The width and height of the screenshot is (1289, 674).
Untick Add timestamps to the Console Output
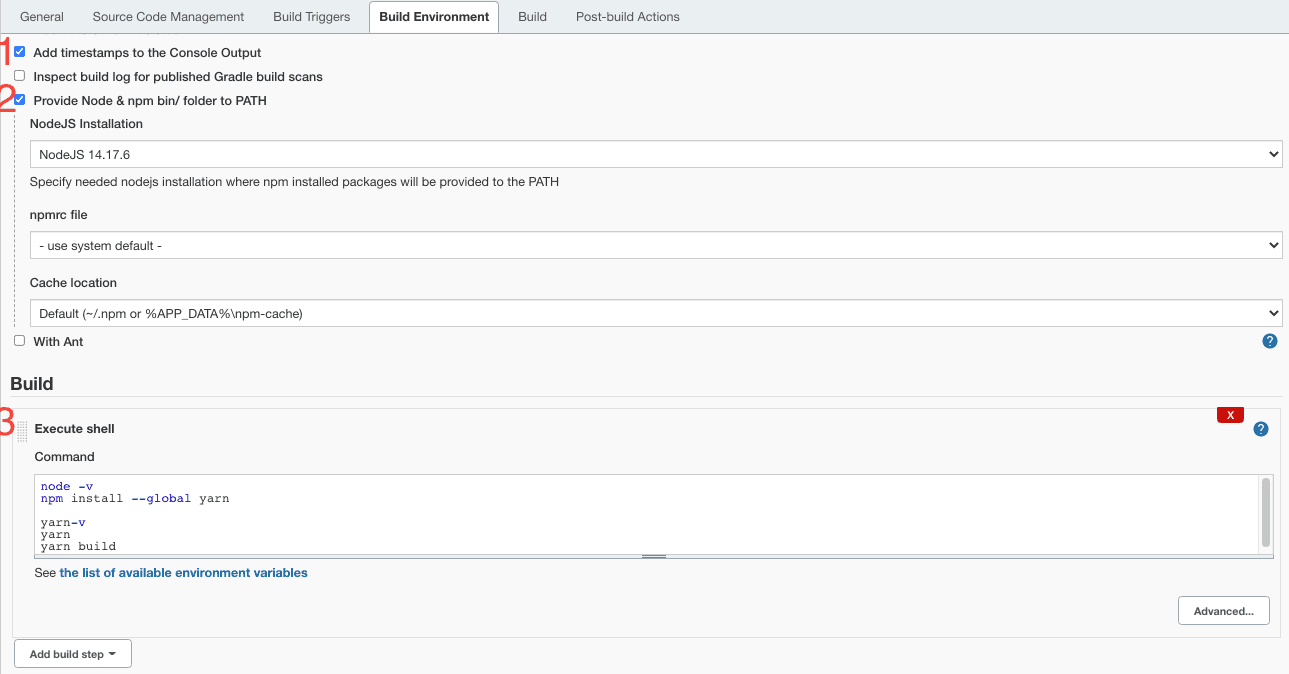click(x=20, y=51)
